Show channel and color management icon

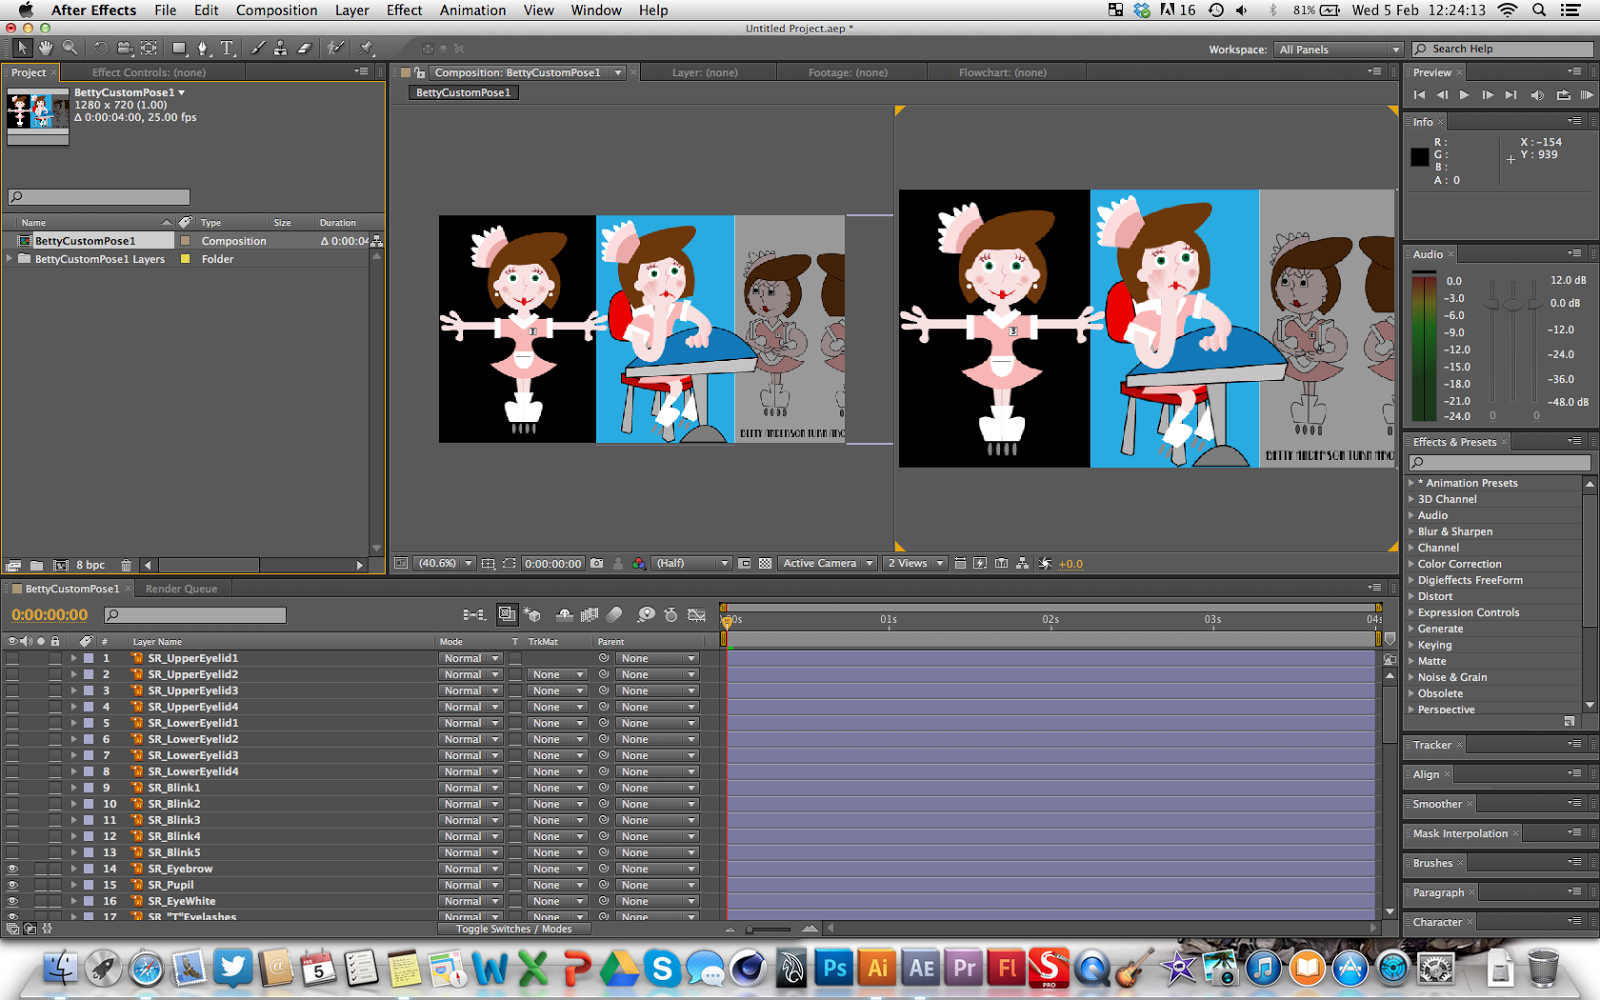tap(639, 563)
